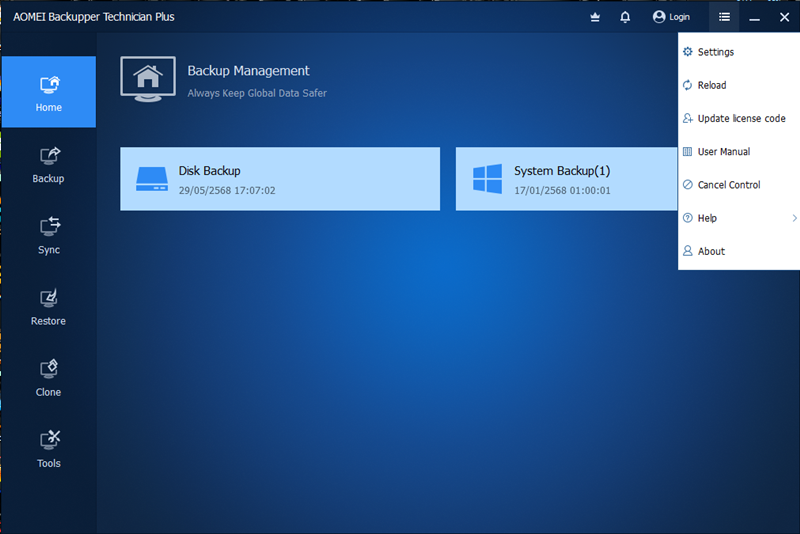Toggle the hamburger menu icon
Image resolution: width=800 pixels, height=534 pixels.
pos(724,17)
